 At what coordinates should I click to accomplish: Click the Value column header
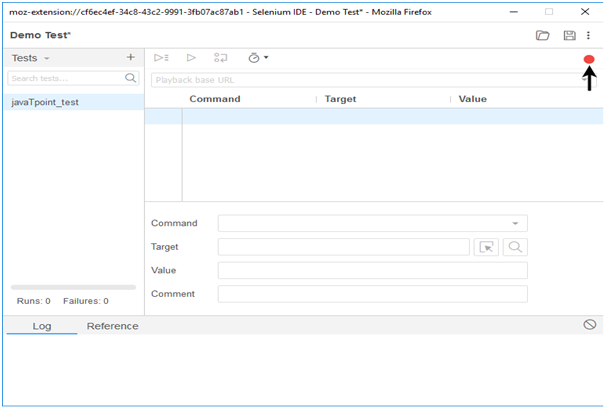click(472, 99)
